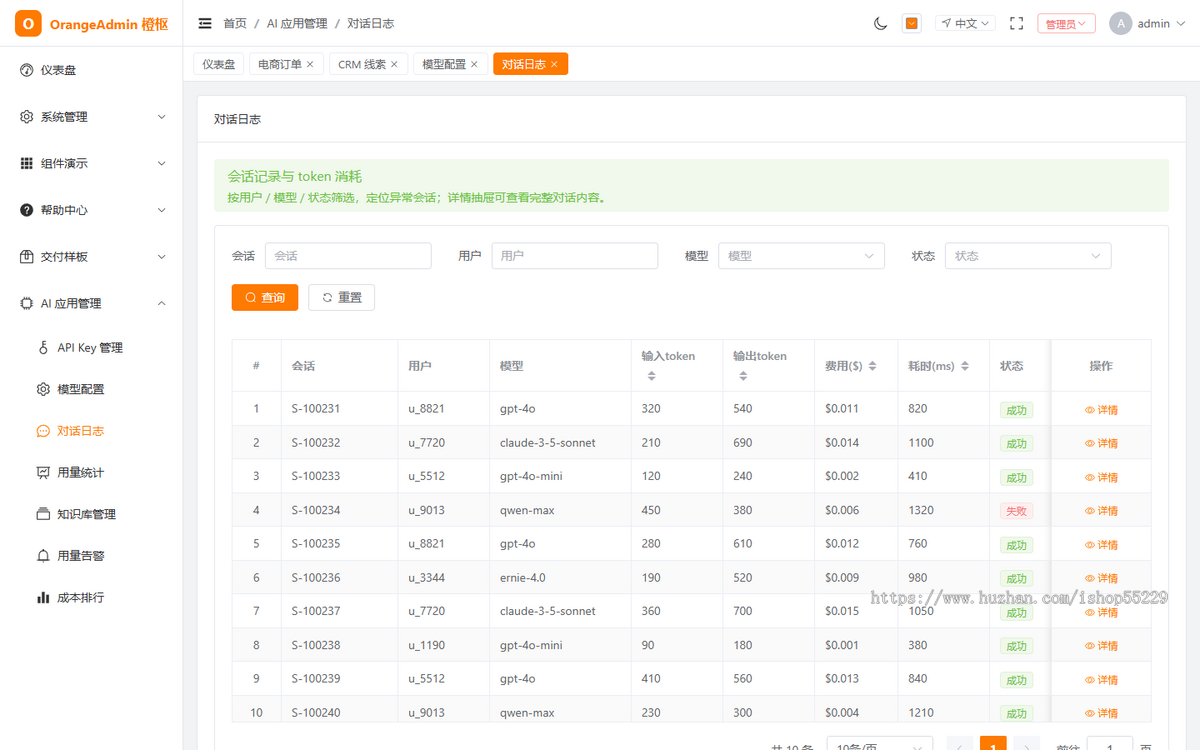1200x750 pixels.
Task: Close the 对话日志 tab
Action: pyautogui.click(x=554, y=64)
